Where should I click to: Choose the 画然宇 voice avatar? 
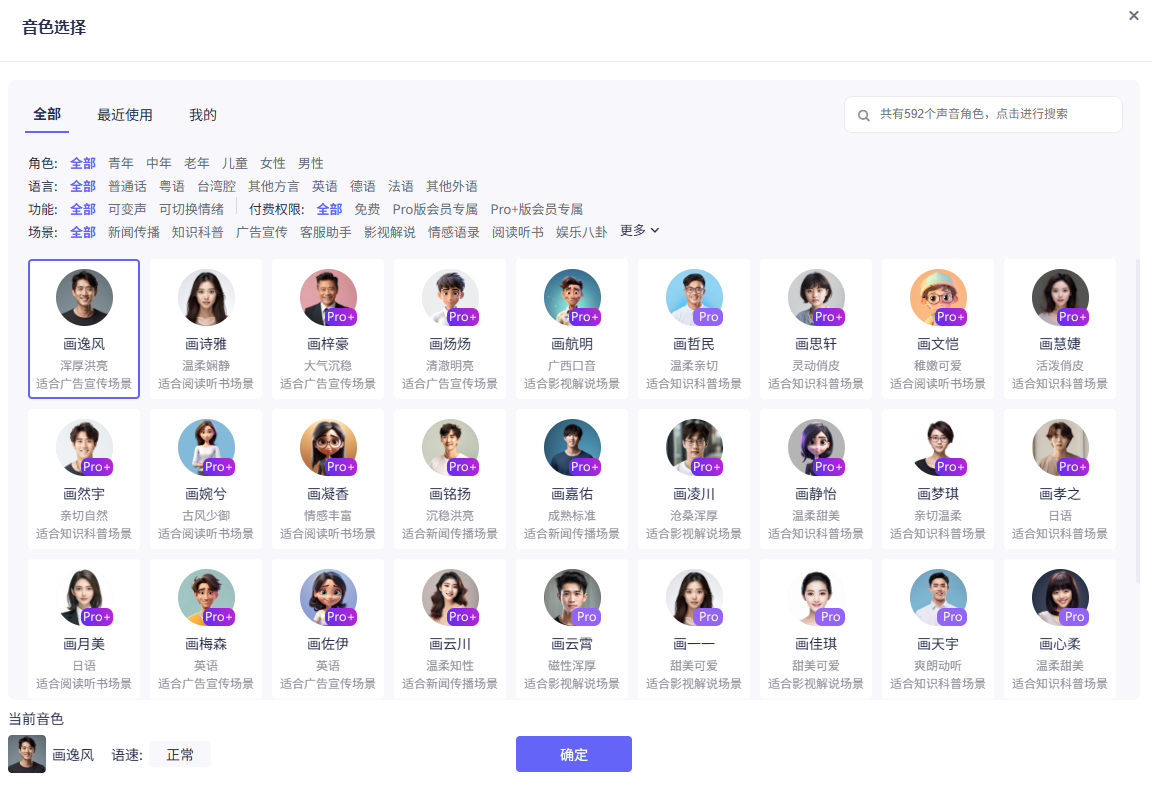point(84,448)
